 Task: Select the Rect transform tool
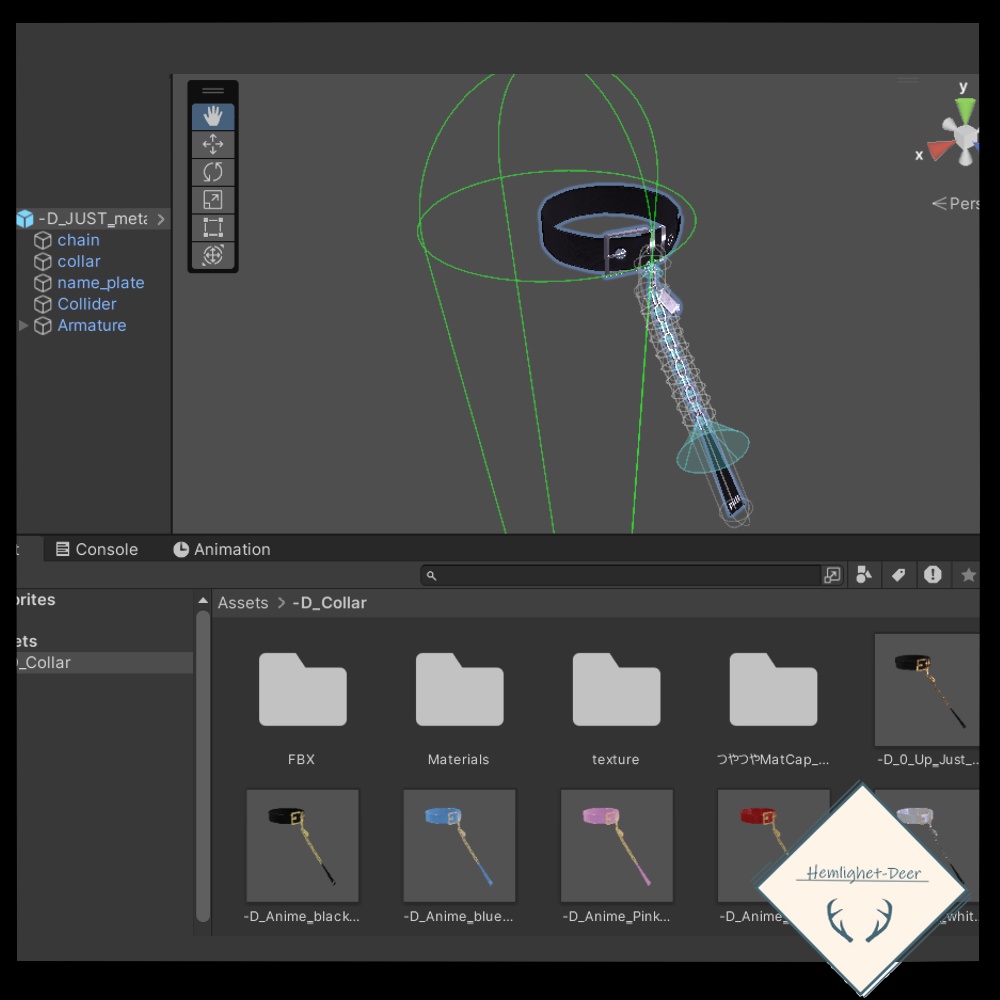coord(213,227)
